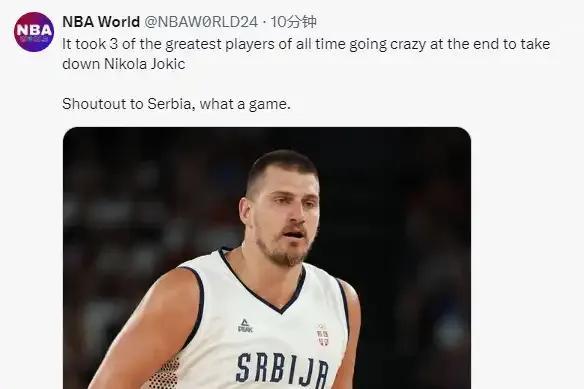584x389 pixels.
Task: Select the Serbia crest on the jersey
Action: tap(323, 336)
